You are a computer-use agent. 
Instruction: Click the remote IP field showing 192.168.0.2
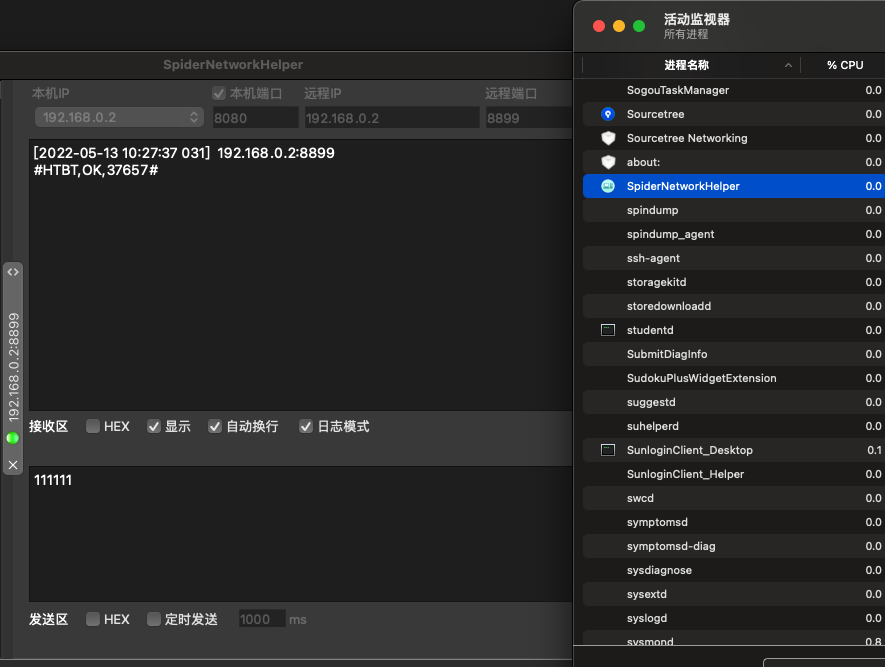coord(392,118)
